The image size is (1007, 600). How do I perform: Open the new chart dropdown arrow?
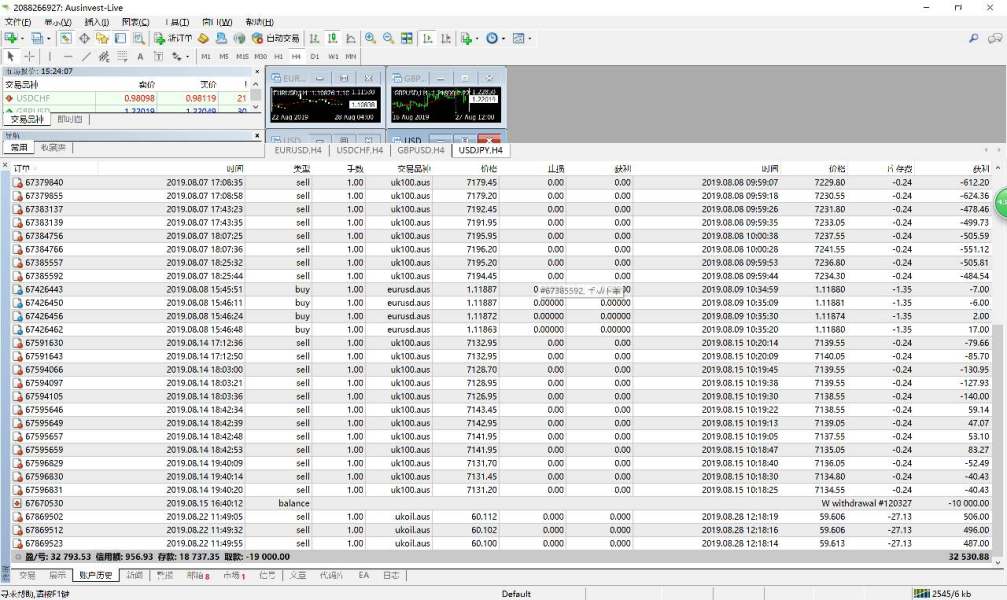pos(23,39)
